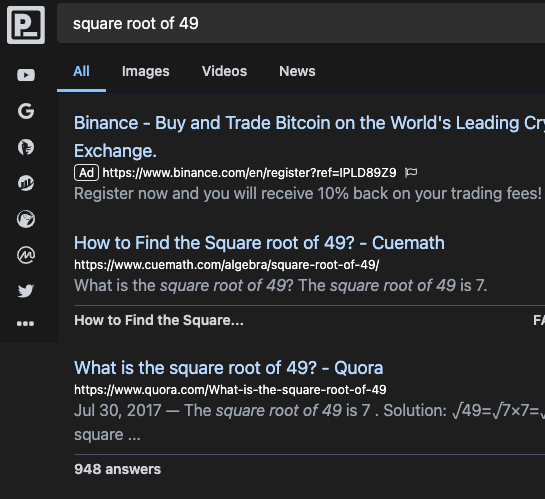The image size is (545, 499).
Task: Open the Binance Buy and Trade Bitcoin ad link
Action: click(x=309, y=137)
